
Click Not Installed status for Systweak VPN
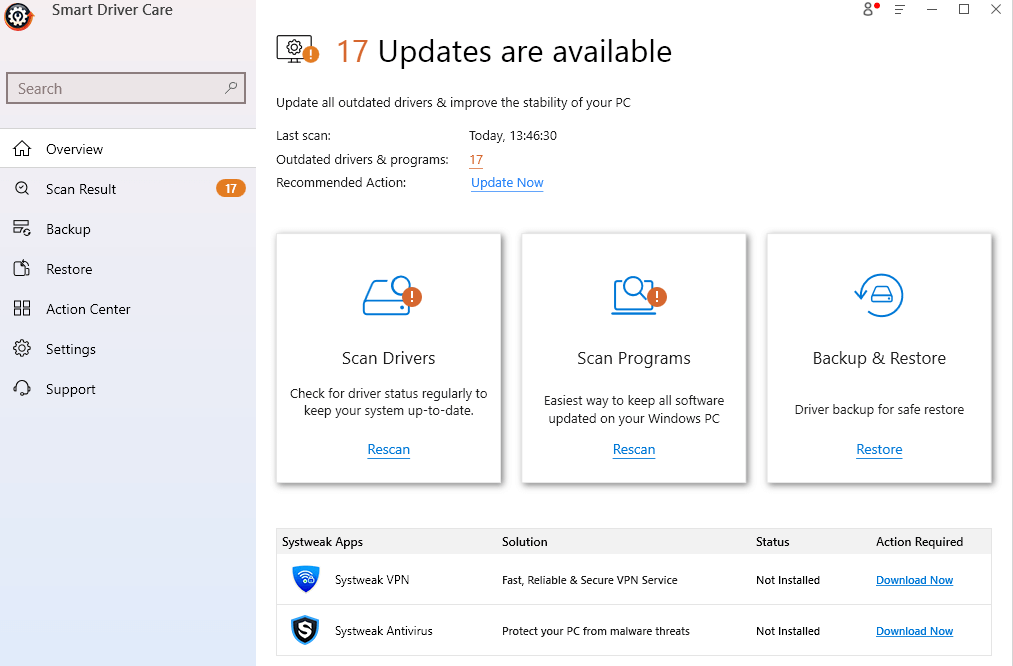(788, 580)
